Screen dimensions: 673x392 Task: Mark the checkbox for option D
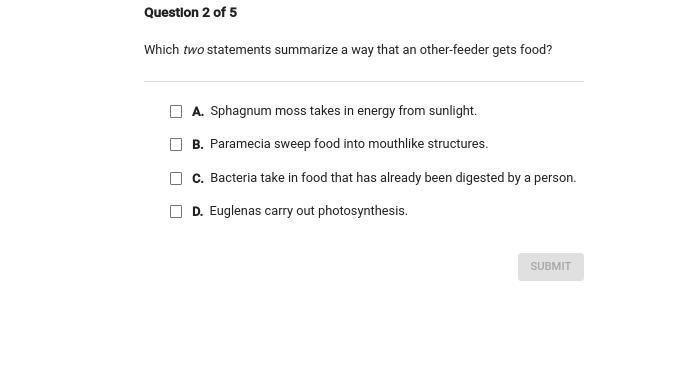(176, 211)
